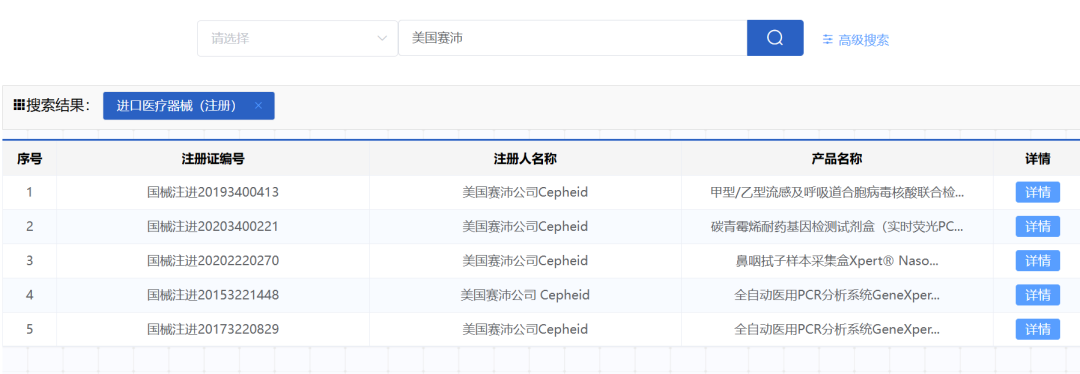Screen dimensions: 1080x374
Task: Click the 产品名称 column header
Action: coord(837,159)
